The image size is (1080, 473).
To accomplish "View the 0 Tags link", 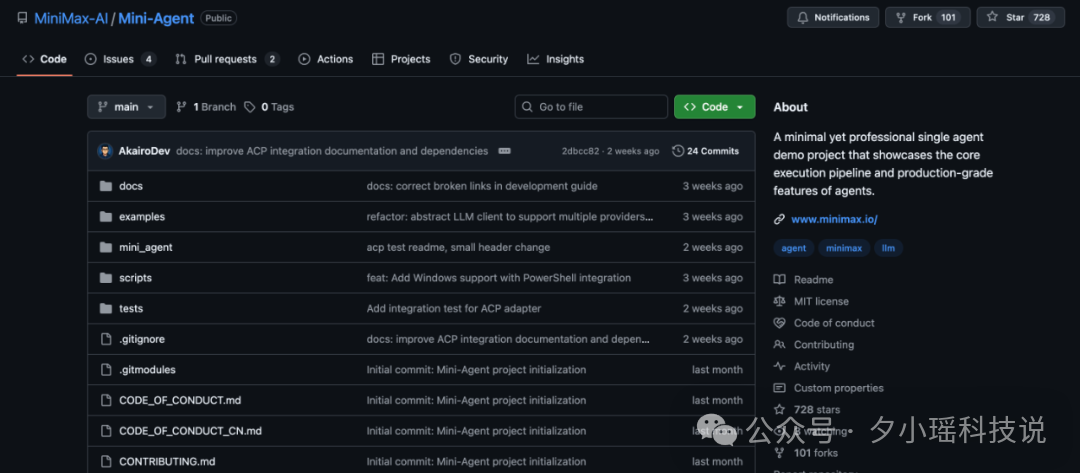I will [x=269, y=107].
